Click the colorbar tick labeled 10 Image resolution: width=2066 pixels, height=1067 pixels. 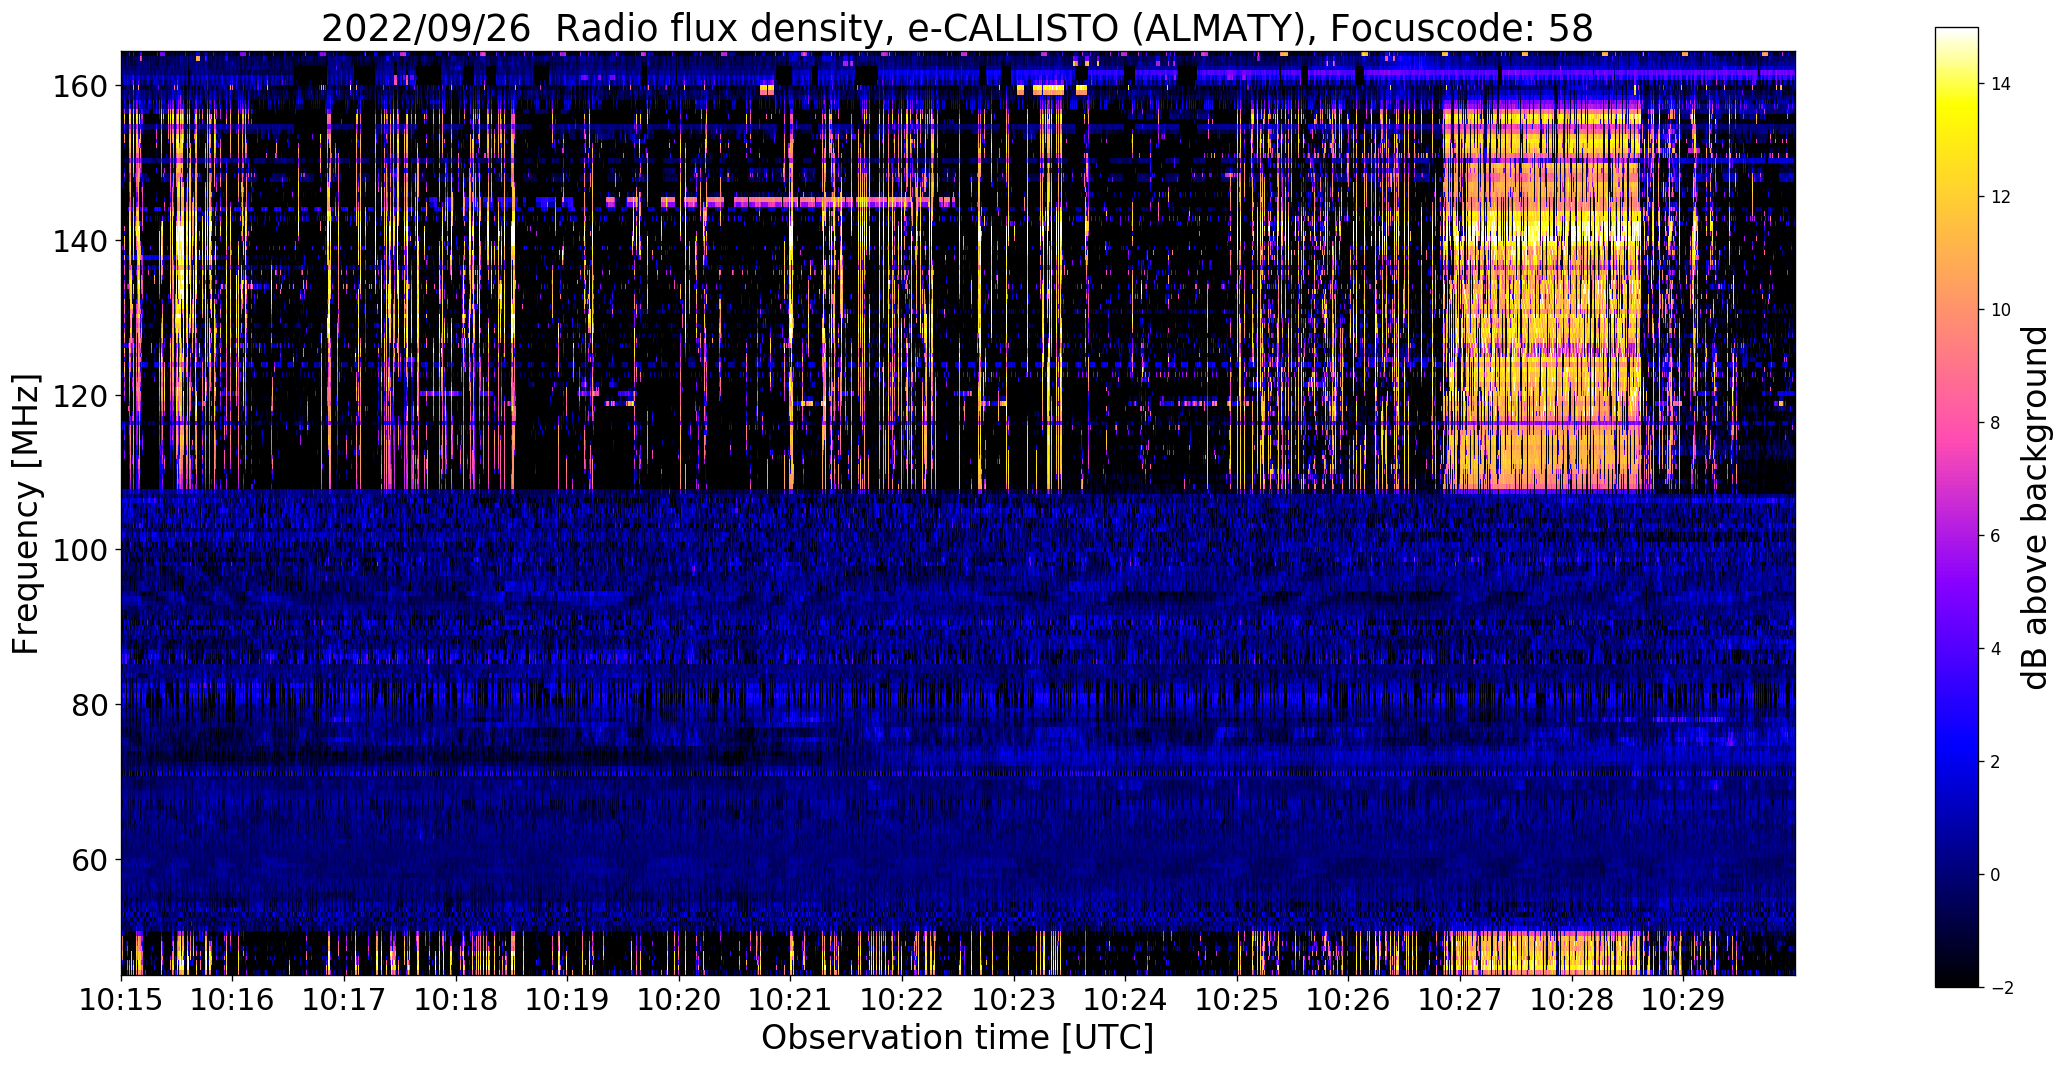point(2000,311)
